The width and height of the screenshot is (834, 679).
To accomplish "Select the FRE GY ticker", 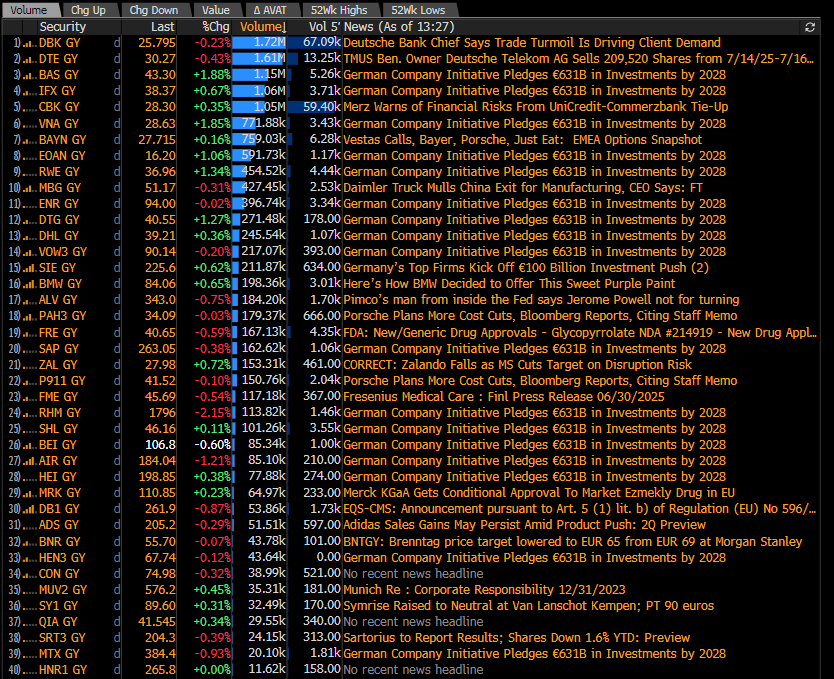I will tap(58, 333).
